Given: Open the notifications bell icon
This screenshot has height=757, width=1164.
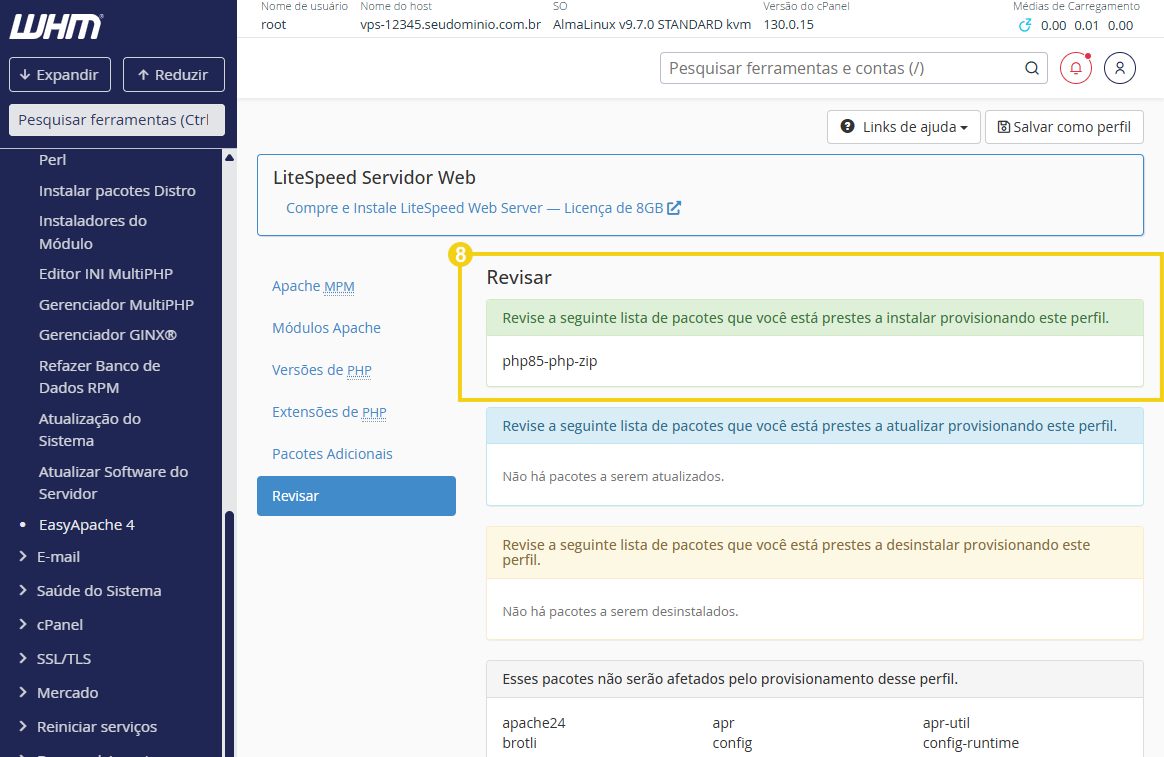Looking at the screenshot, I should pyautogui.click(x=1075, y=68).
